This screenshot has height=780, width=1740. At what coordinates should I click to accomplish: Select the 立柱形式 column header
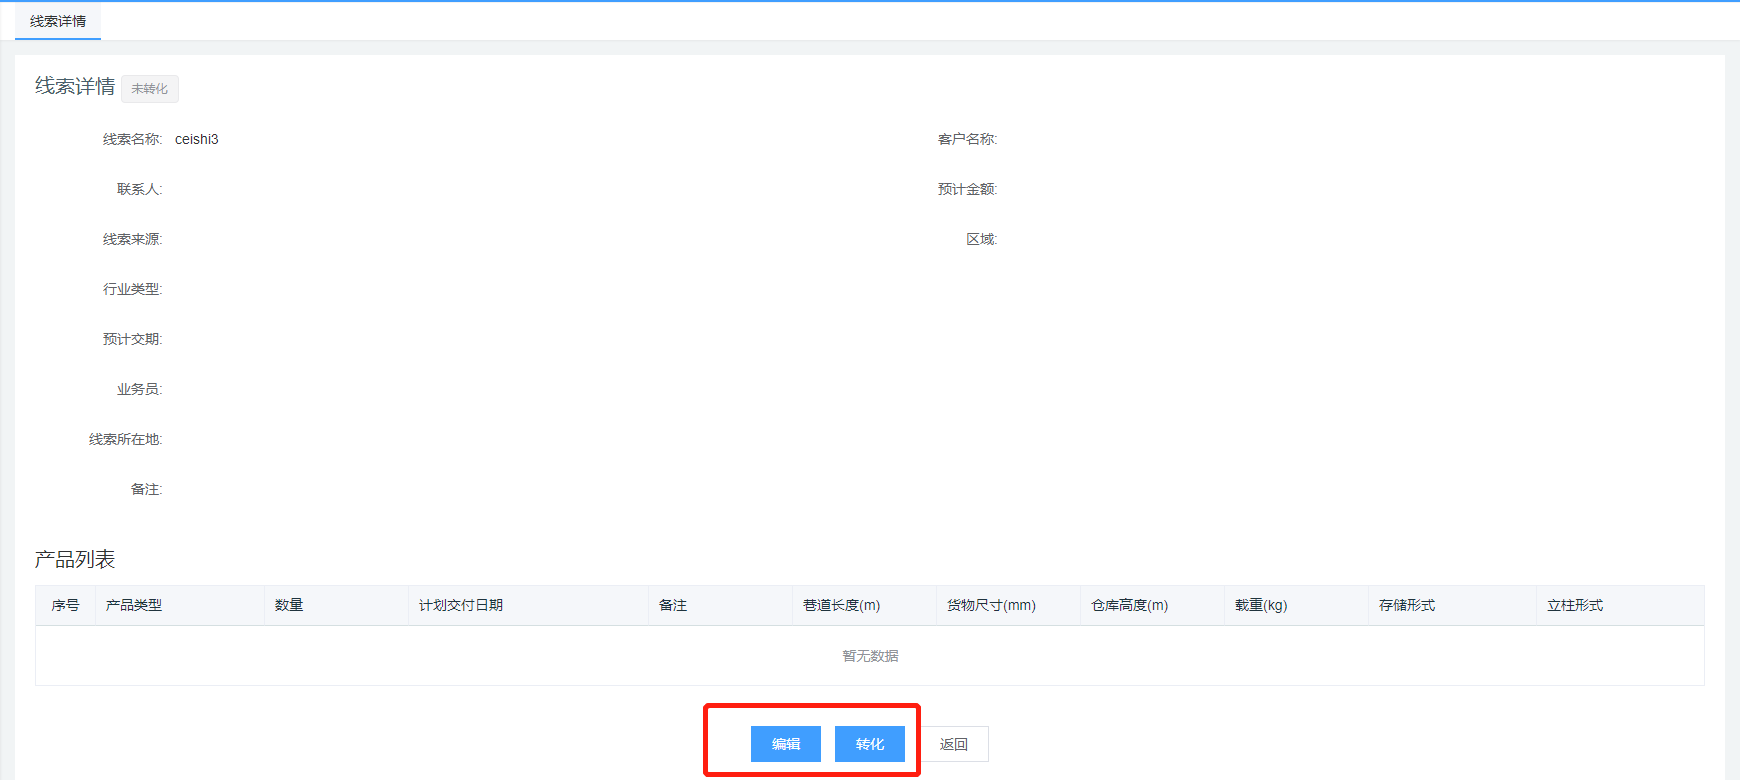pos(1575,605)
